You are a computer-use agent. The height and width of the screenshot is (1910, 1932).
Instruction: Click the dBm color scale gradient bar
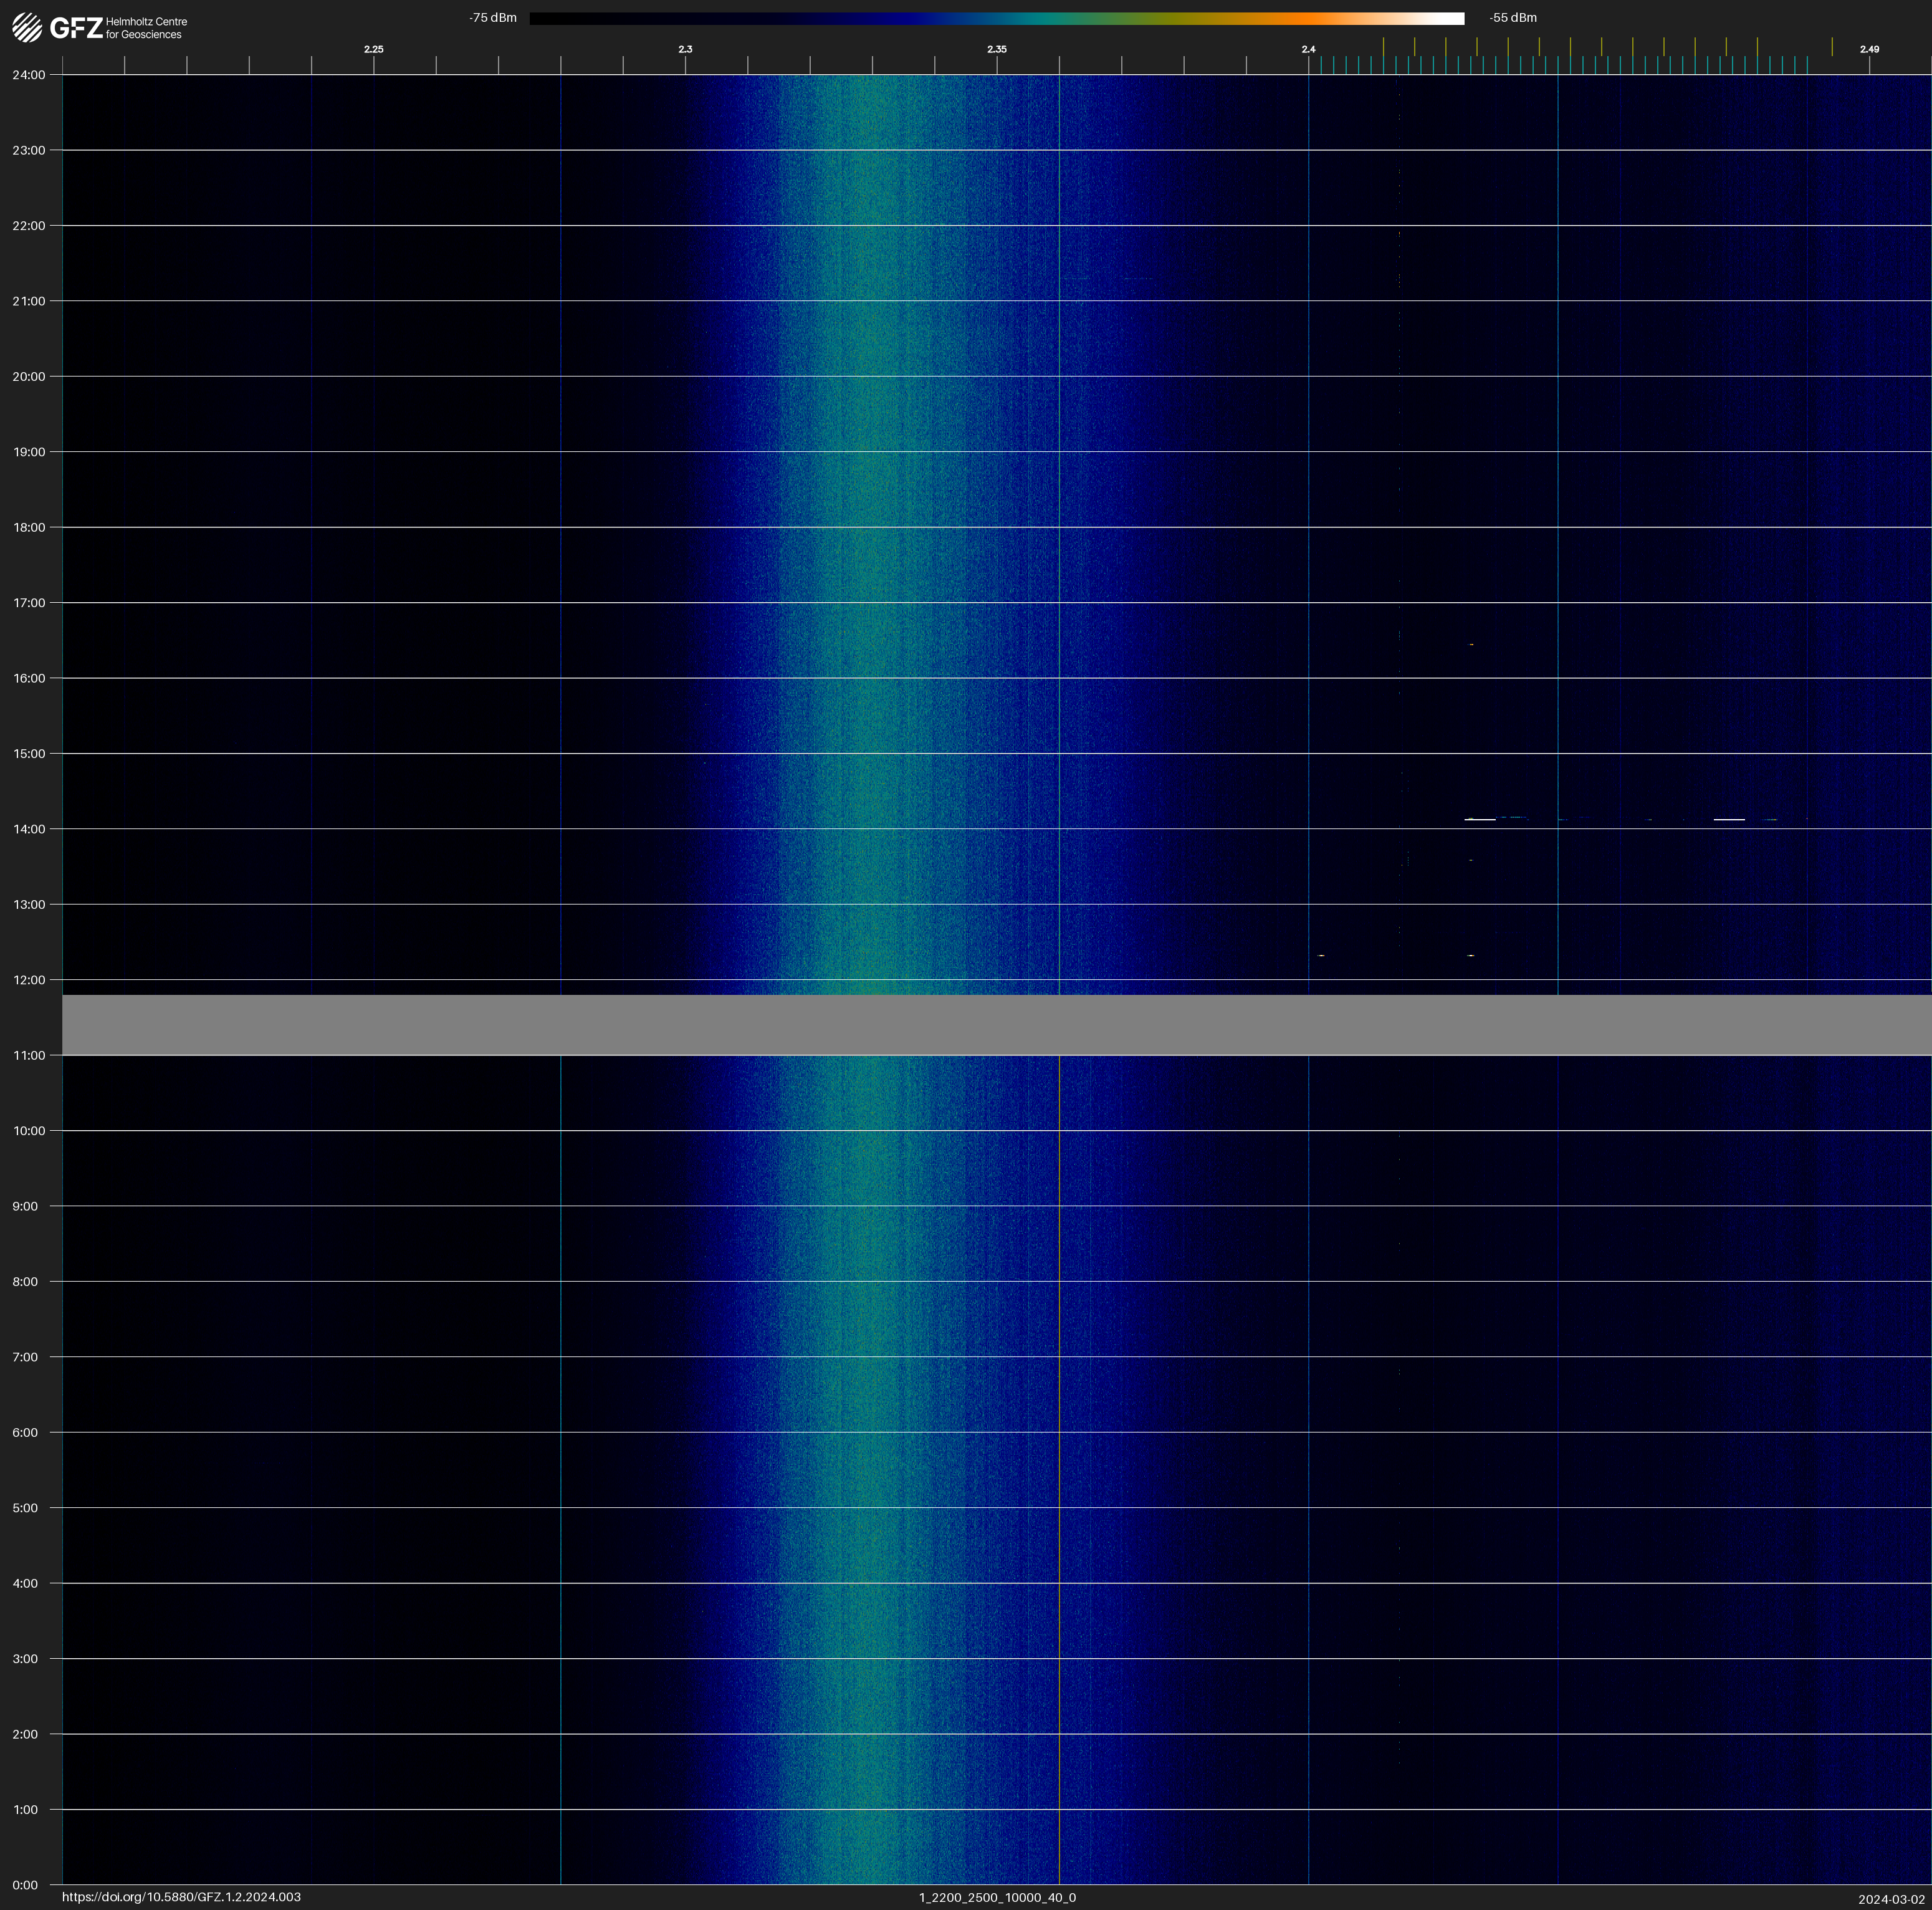(996, 18)
